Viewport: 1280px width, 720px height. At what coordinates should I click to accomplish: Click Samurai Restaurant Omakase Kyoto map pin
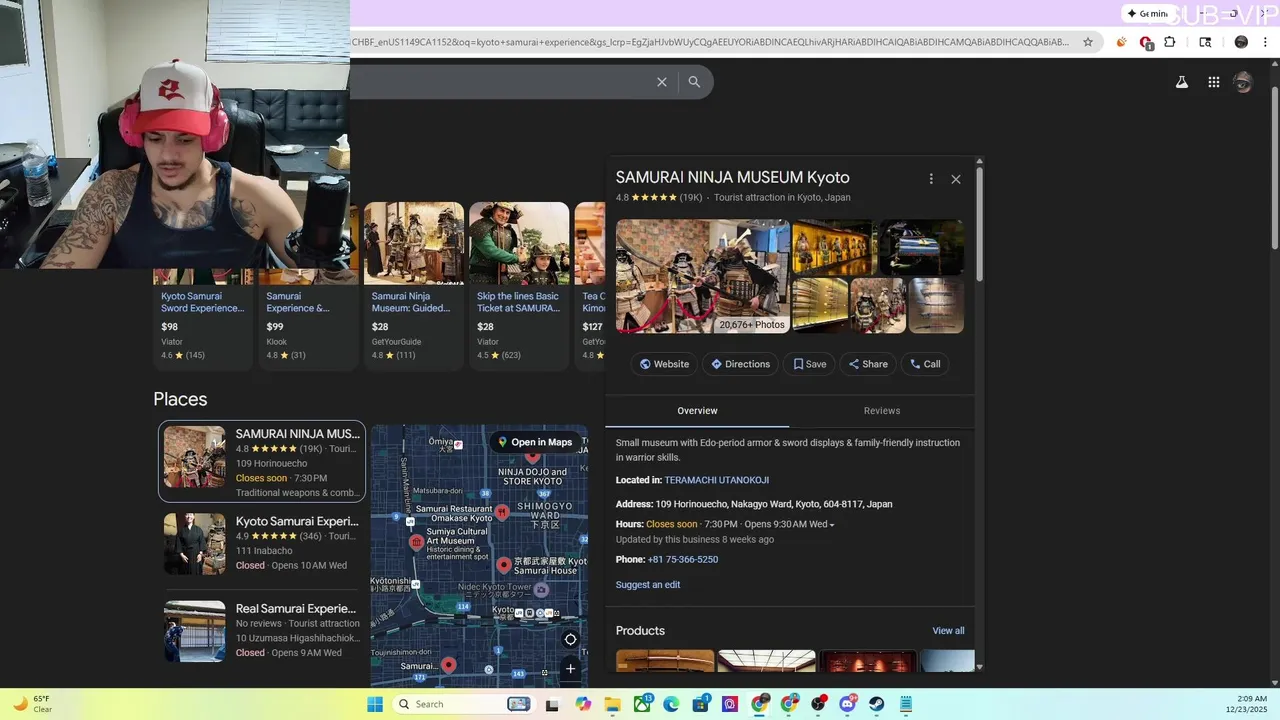point(503,513)
